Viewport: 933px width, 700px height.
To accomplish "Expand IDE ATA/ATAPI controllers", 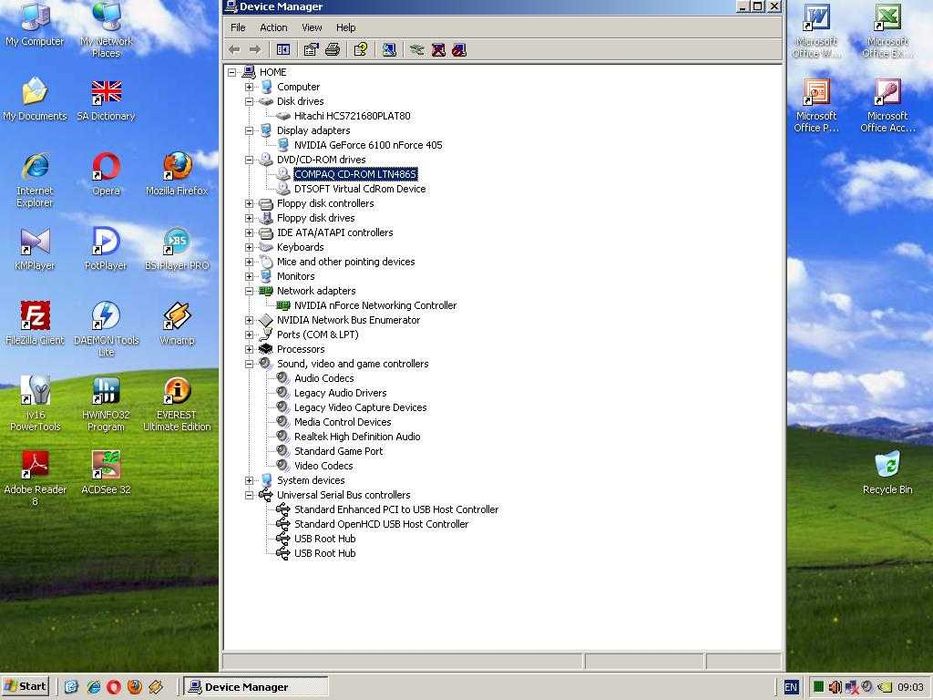I will pyautogui.click(x=249, y=233).
